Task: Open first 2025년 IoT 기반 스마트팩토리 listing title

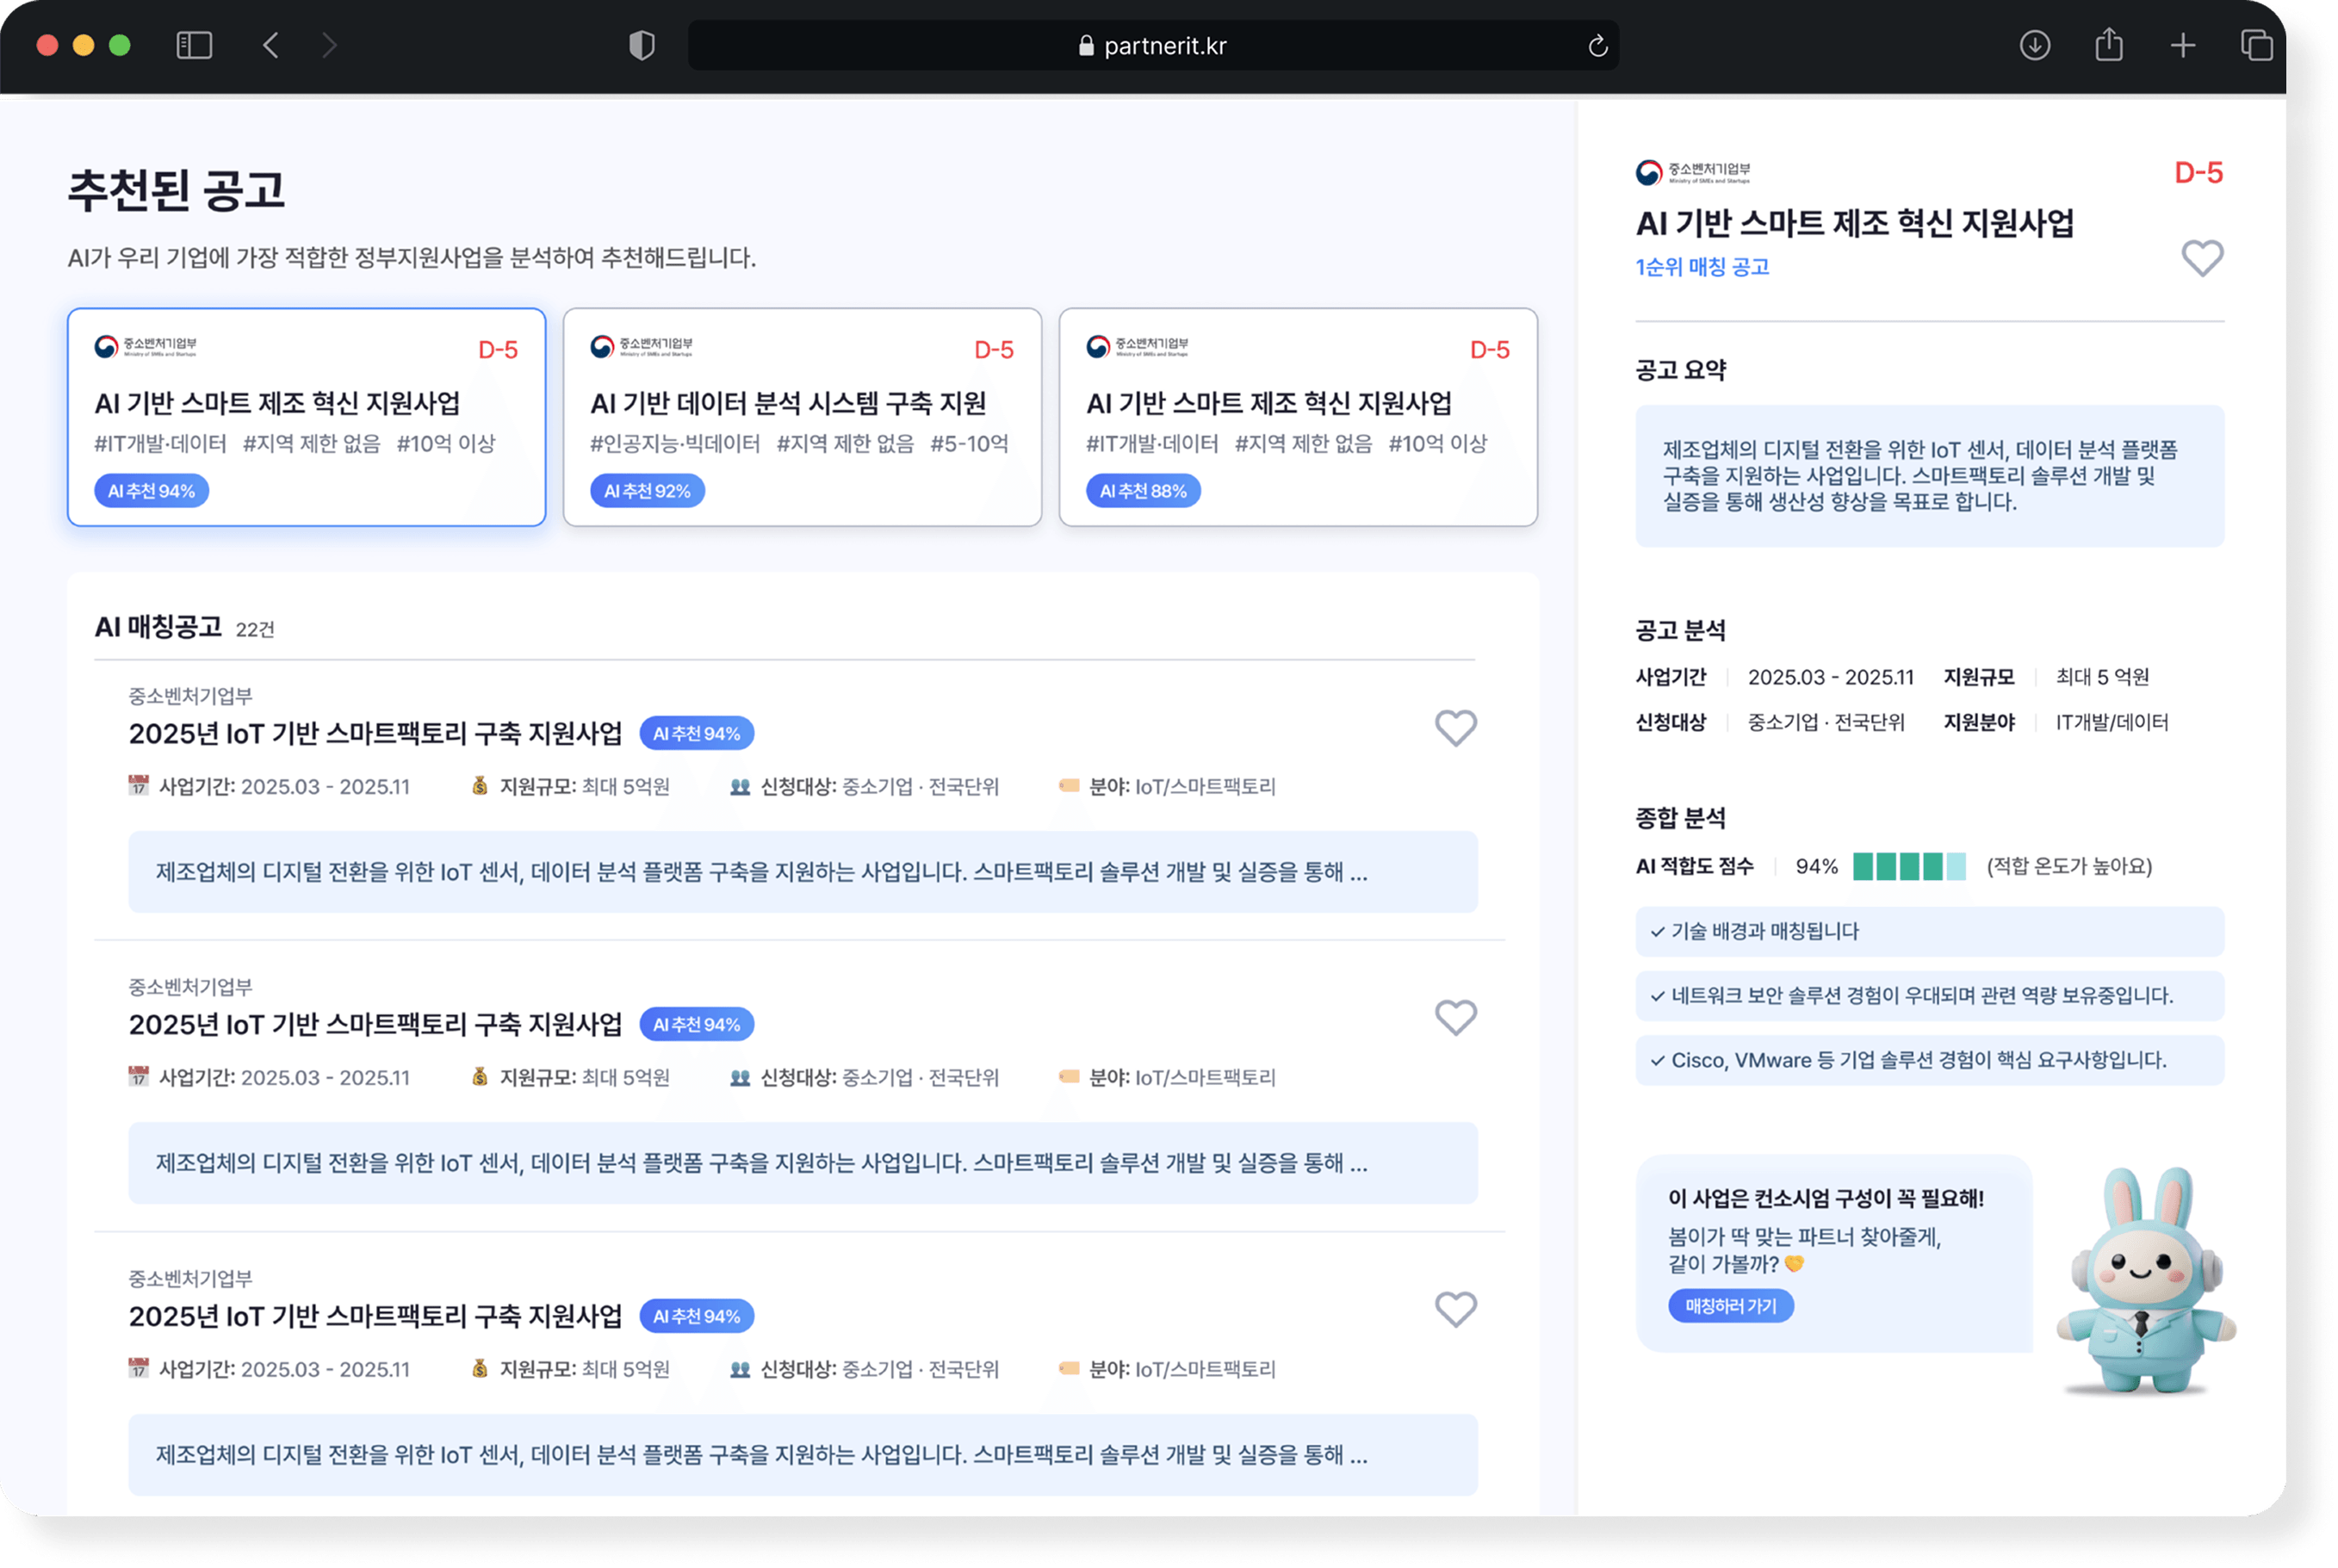Action: [375, 734]
